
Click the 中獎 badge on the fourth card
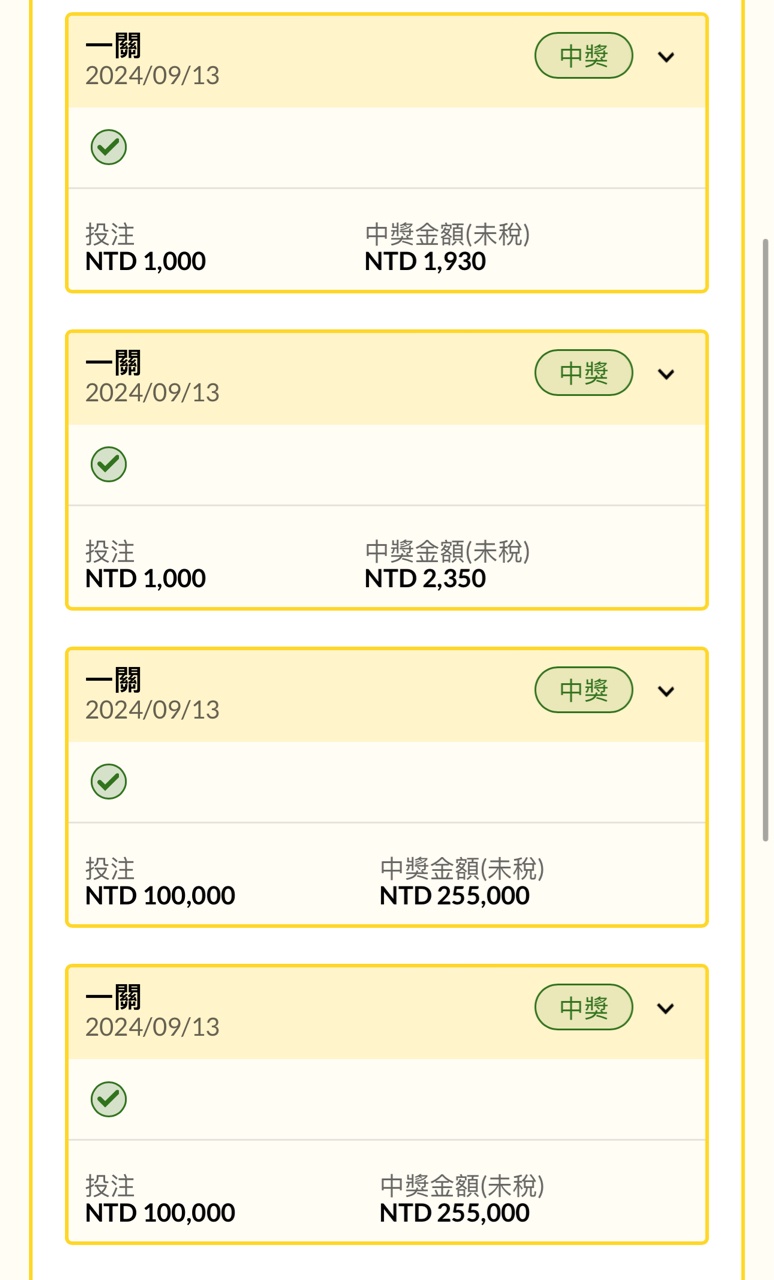584,1007
